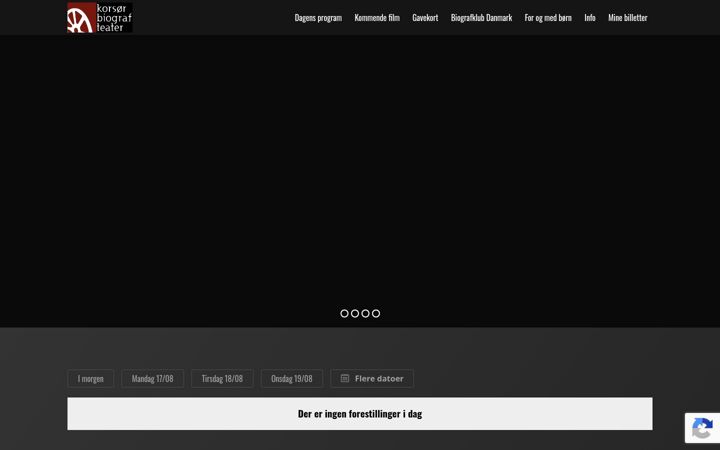
Task: Select the Tirsdag 18/08 date
Action: (x=222, y=379)
